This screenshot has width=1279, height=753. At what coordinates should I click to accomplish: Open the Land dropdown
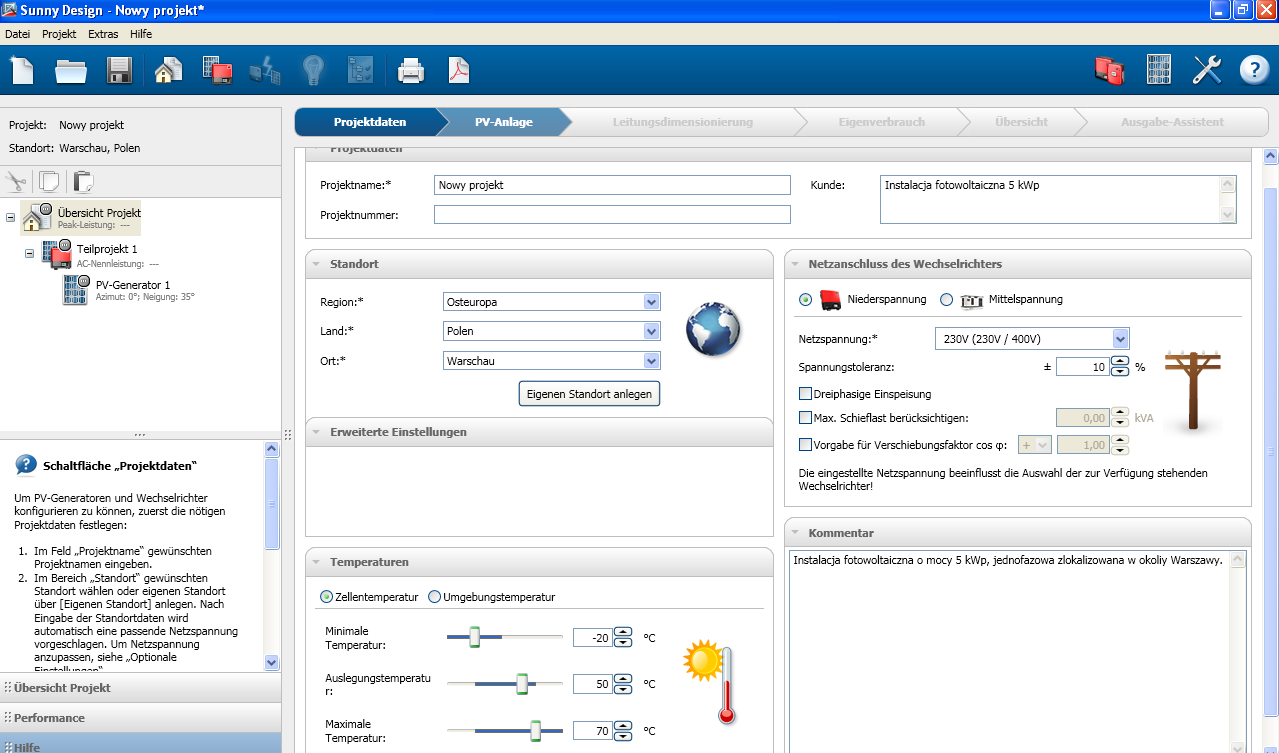pos(652,331)
